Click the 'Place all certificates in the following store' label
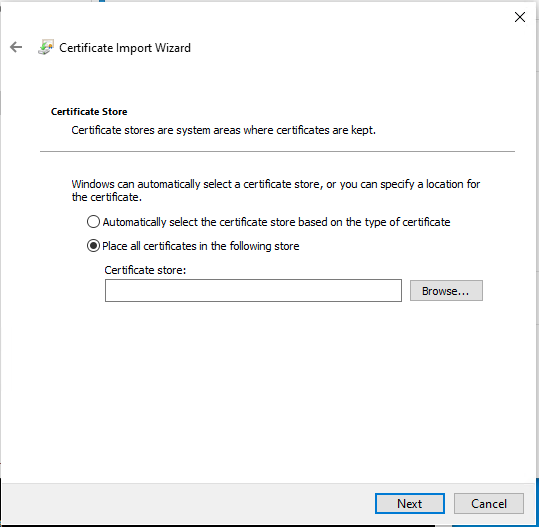 (x=201, y=246)
